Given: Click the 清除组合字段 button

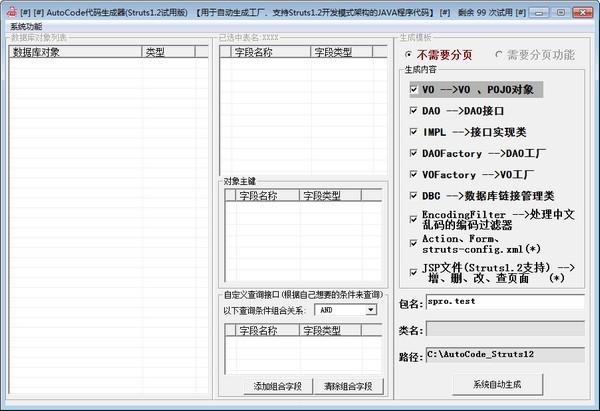Looking at the screenshot, I should 348,386.
